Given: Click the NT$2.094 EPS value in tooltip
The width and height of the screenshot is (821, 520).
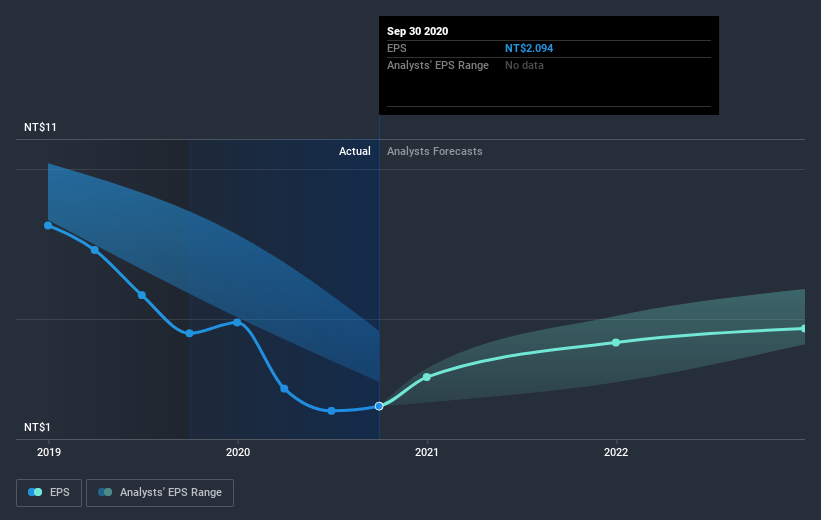Looking at the screenshot, I should 529,48.
